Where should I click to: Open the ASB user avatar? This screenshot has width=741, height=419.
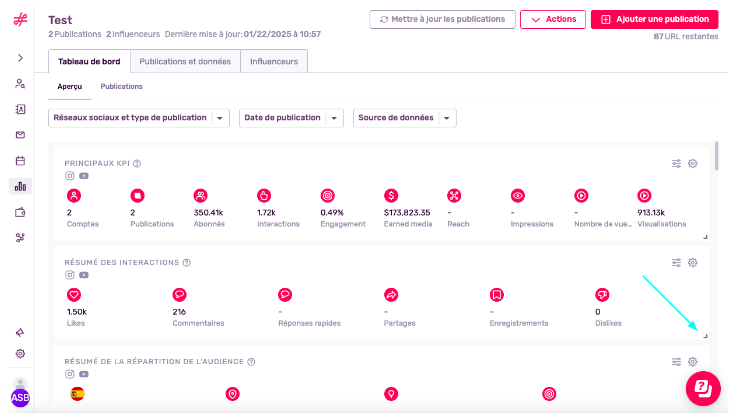(20, 397)
